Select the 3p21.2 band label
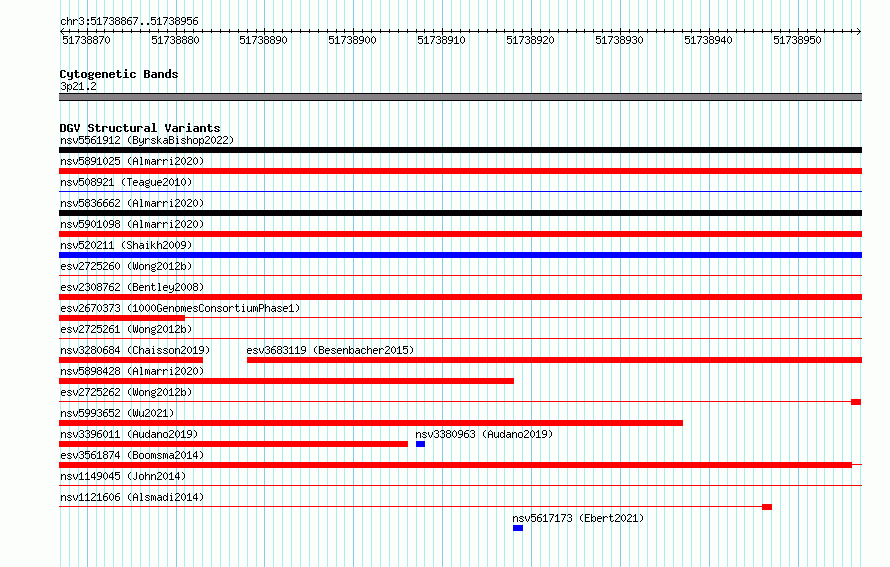 click(78, 86)
